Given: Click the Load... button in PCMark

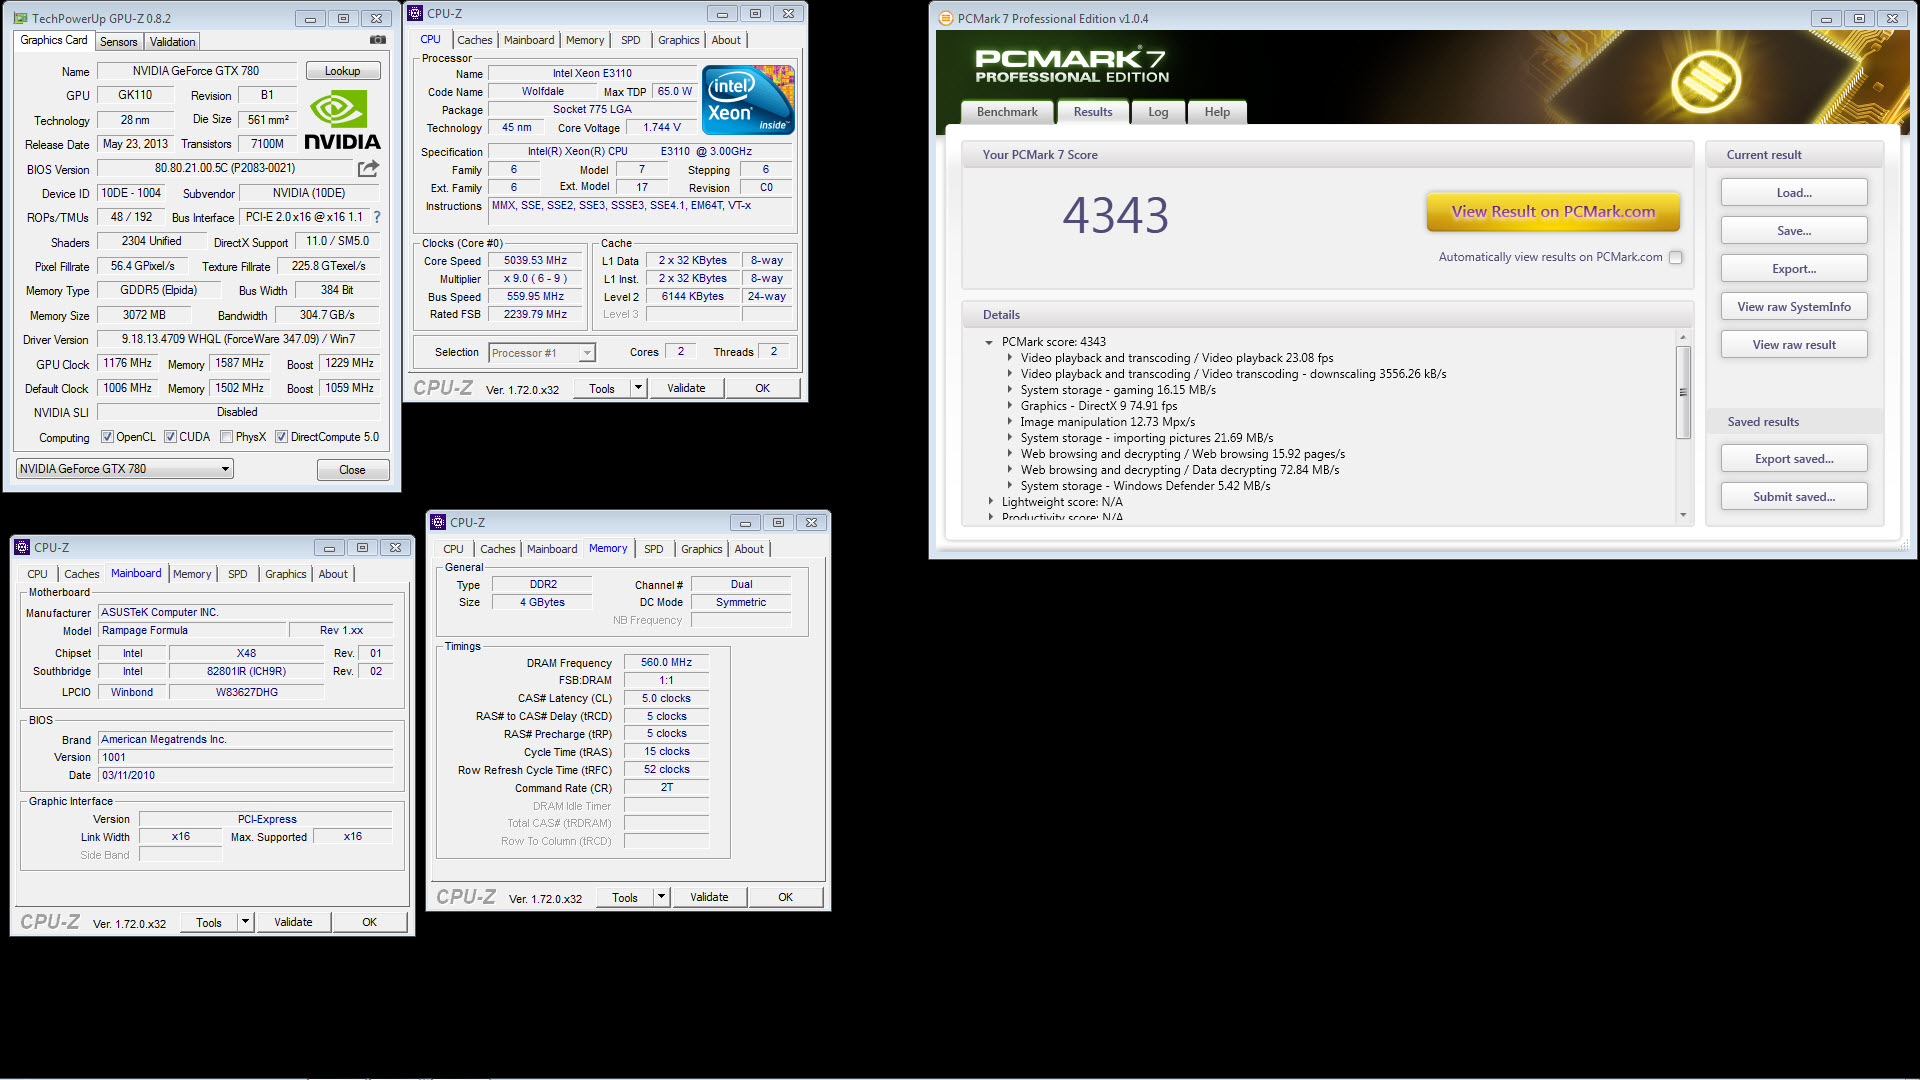Looking at the screenshot, I should pos(1794,193).
